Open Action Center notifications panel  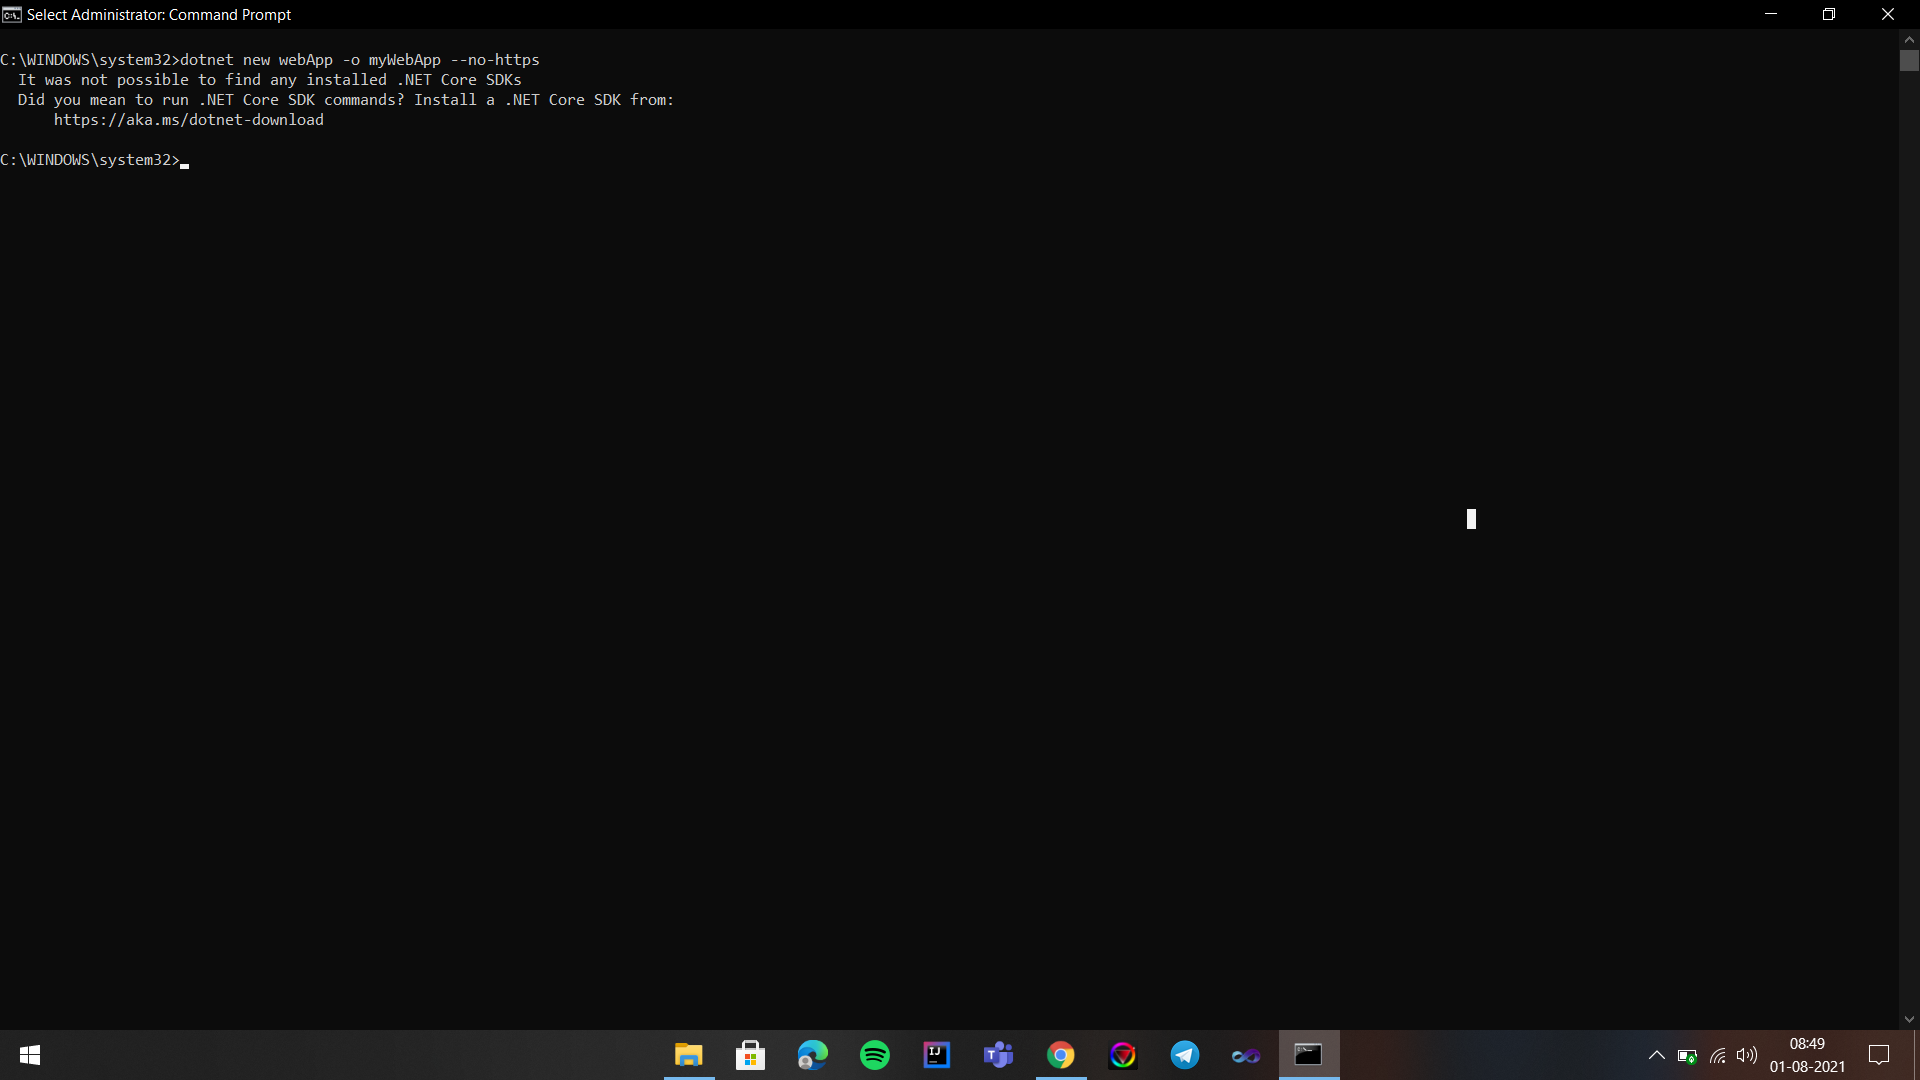pos(1878,1055)
